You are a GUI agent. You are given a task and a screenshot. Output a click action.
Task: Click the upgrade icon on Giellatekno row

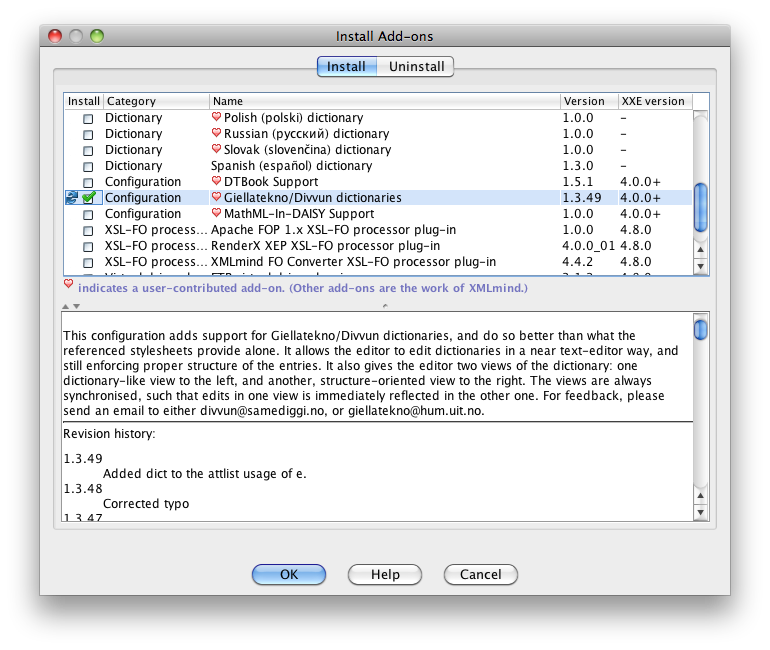coord(72,198)
